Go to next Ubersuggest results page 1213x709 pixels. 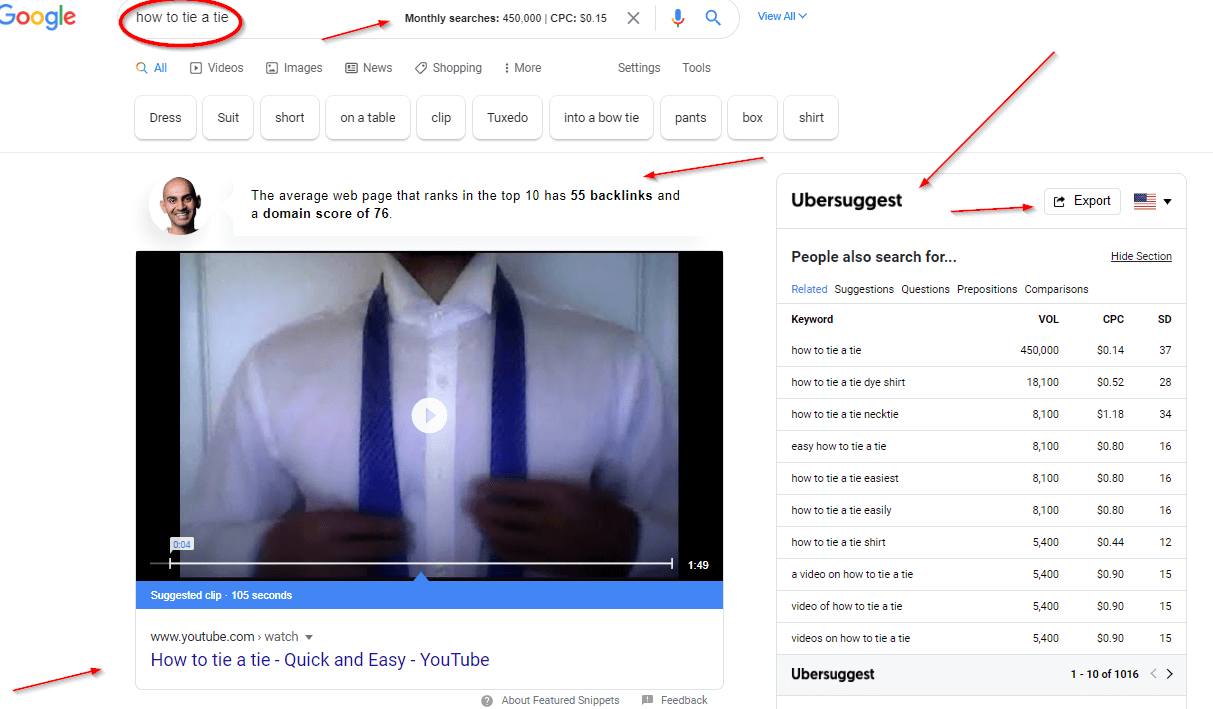pos(1170,674)
